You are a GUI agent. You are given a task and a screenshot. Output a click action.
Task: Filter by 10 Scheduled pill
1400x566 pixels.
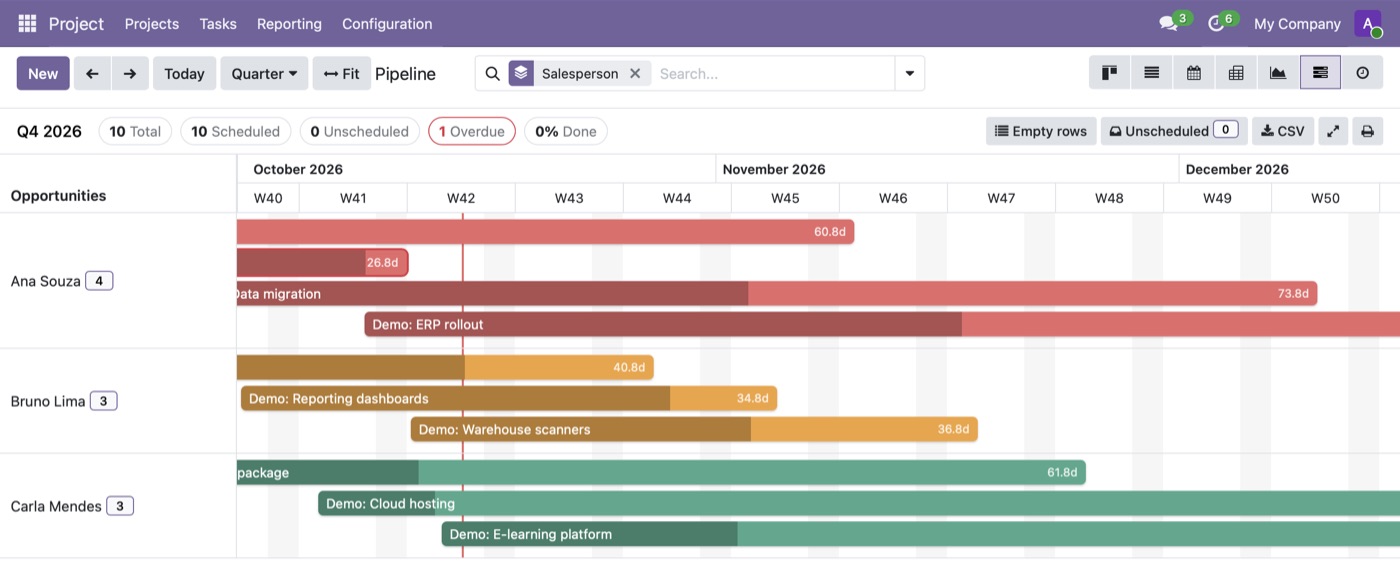point(236,131)
